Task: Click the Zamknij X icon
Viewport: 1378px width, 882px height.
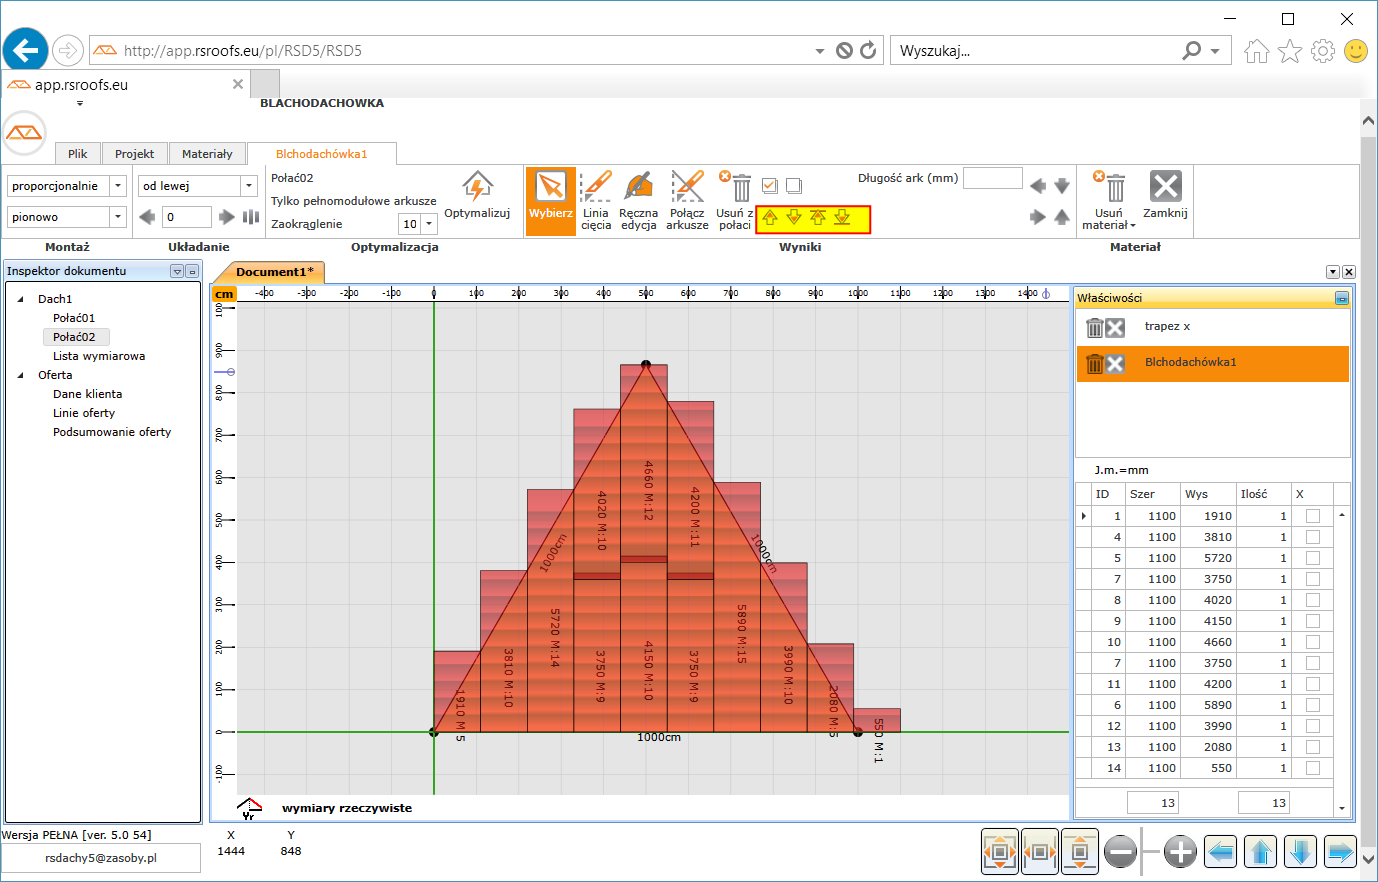Action: click(x=1165, y=187)
